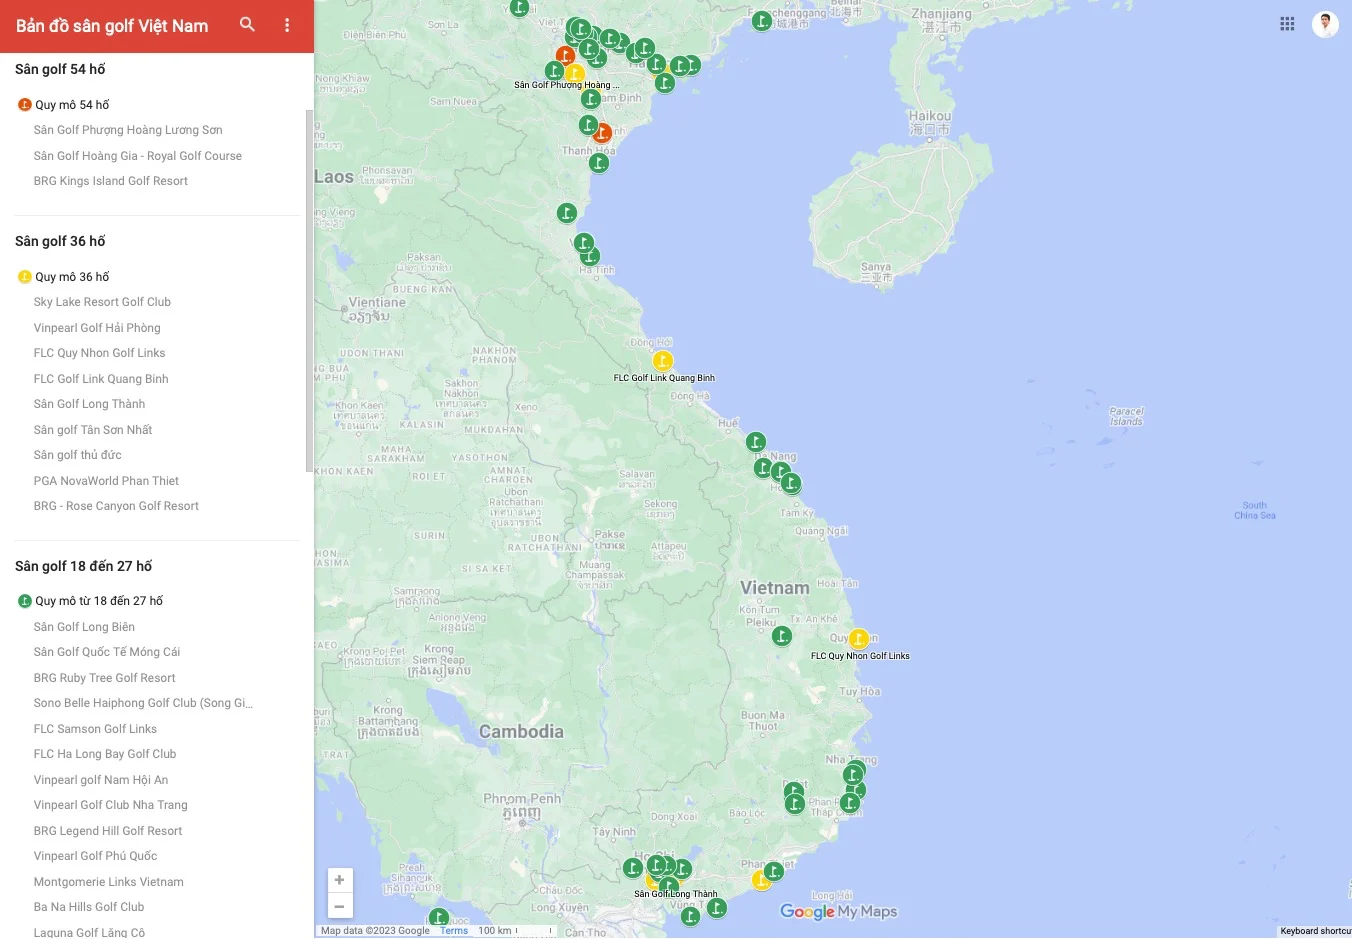Click the Keyboard shortcuts button
Image resolution: width=1352 pixels, height=939 pixels.
[1315, 931]
